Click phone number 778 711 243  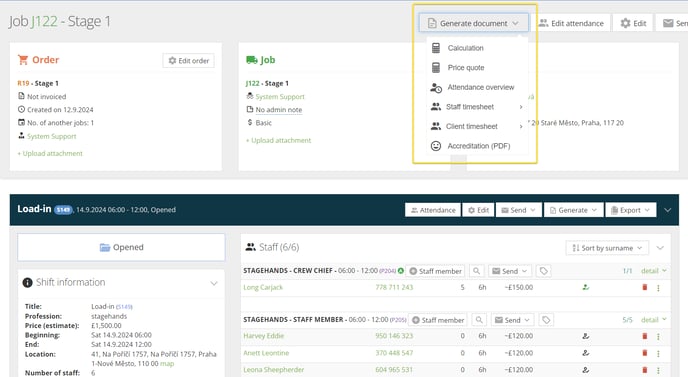tap(394, 287)
